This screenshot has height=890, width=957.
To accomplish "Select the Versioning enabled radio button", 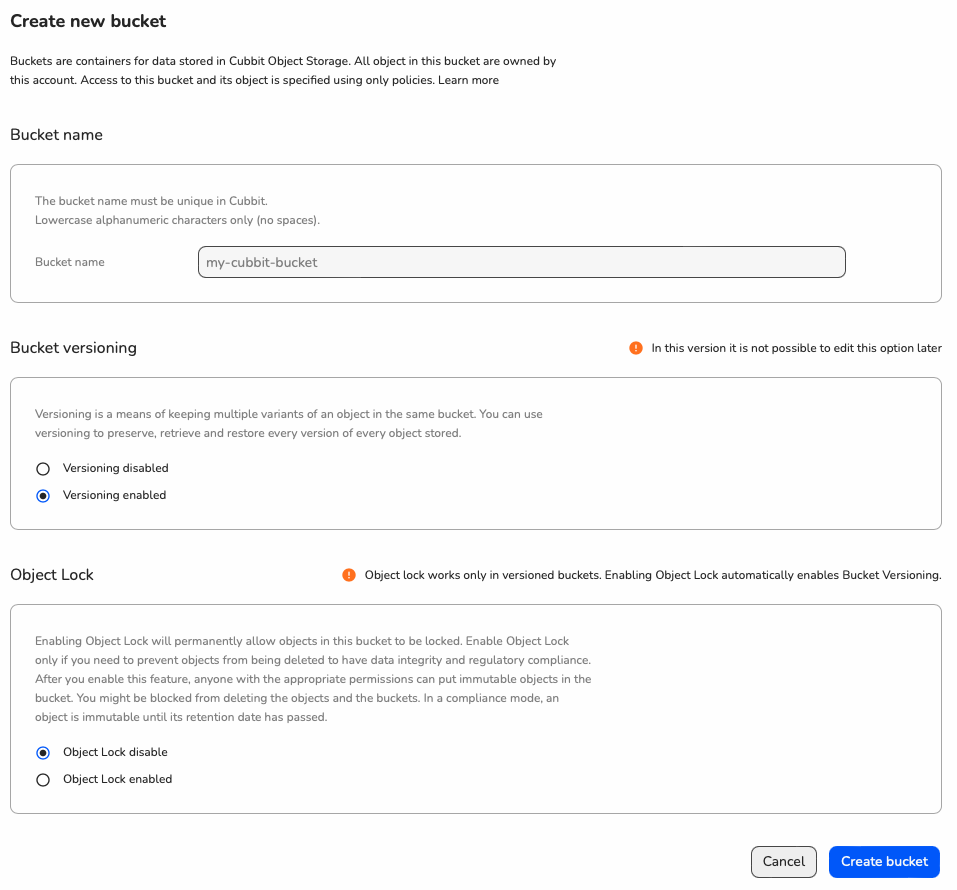I will click(x=43, y=496).
